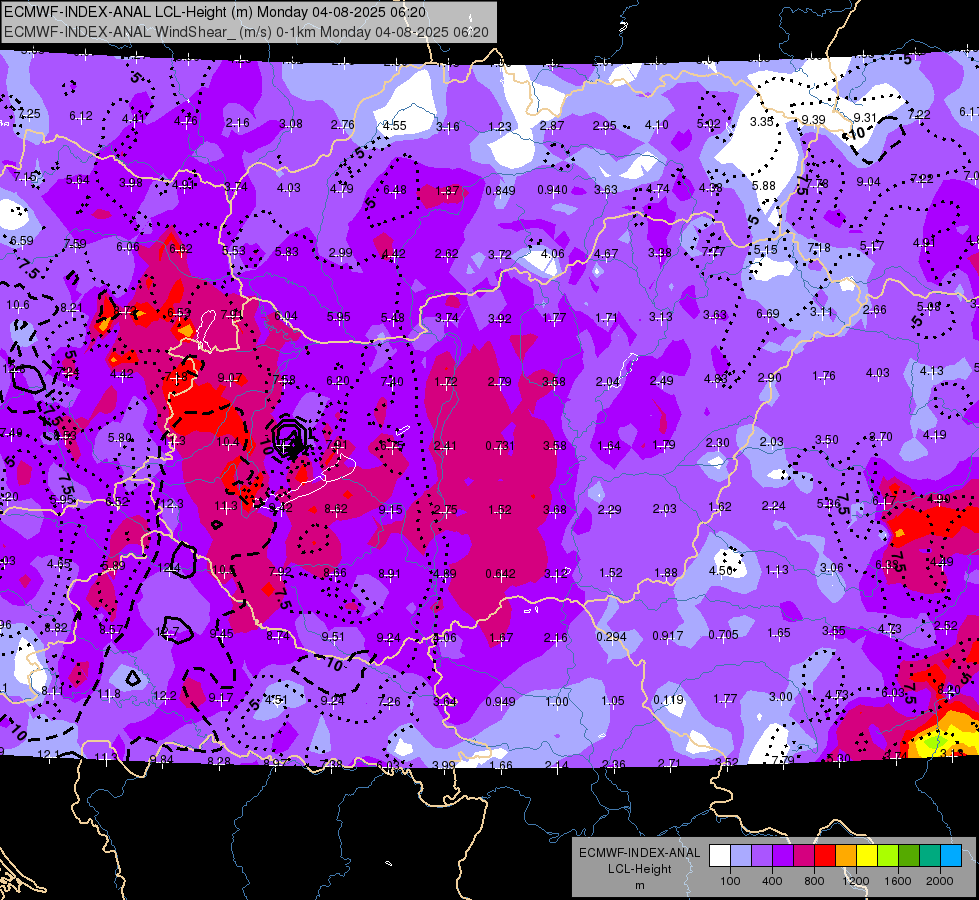Viewport: 979px width, 900px height.
Task: Click the yellow legend swatch
Action: point(867,856)
